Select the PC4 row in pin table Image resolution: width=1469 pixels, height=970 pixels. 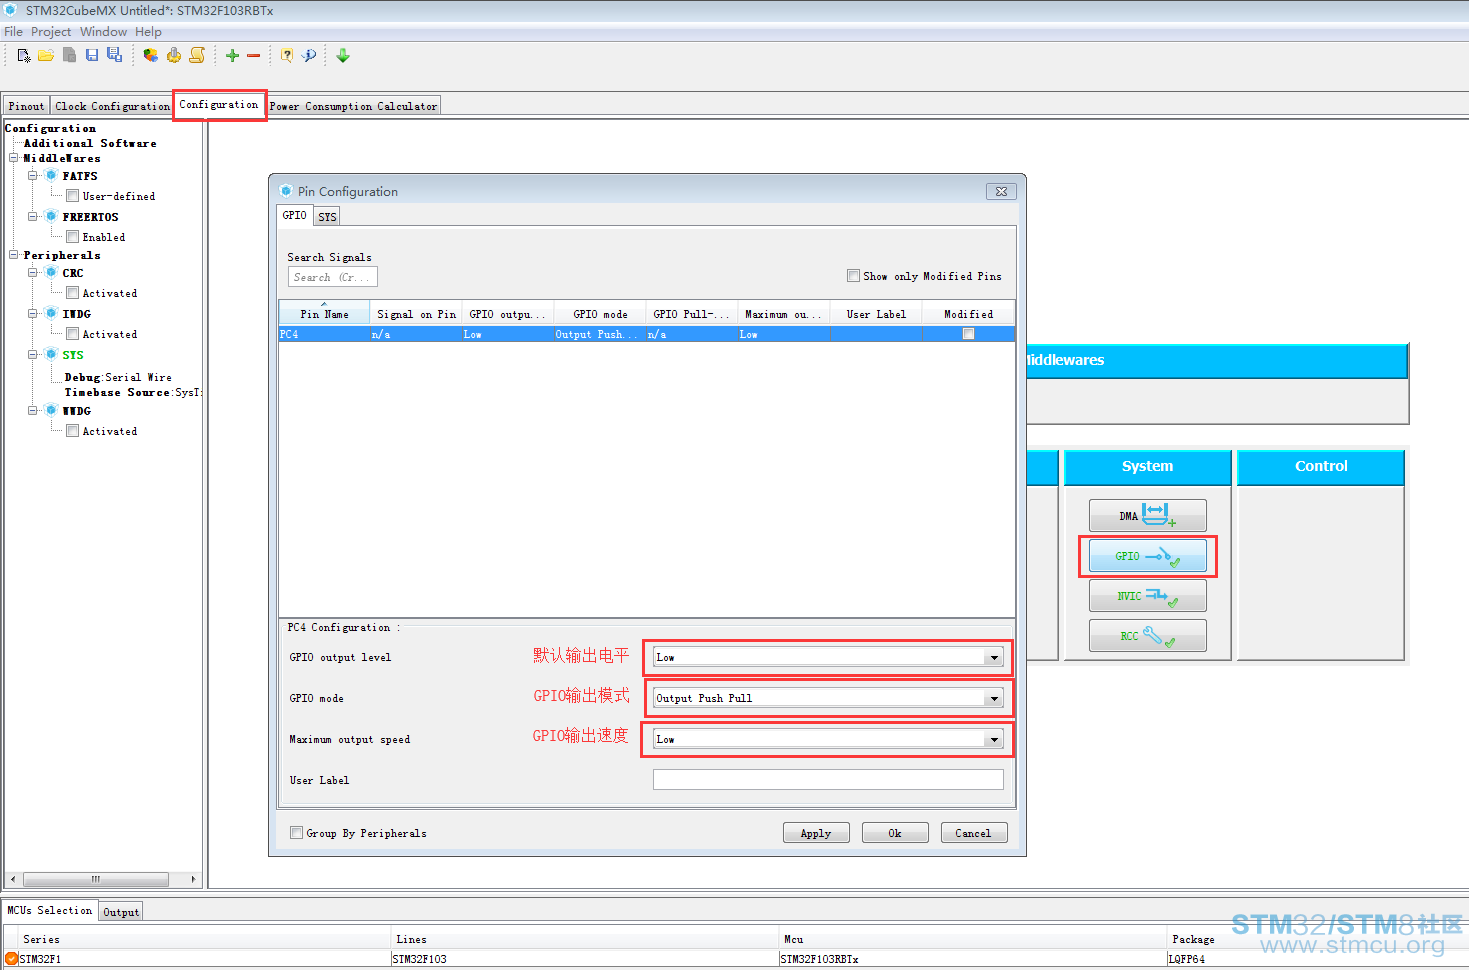647,334
